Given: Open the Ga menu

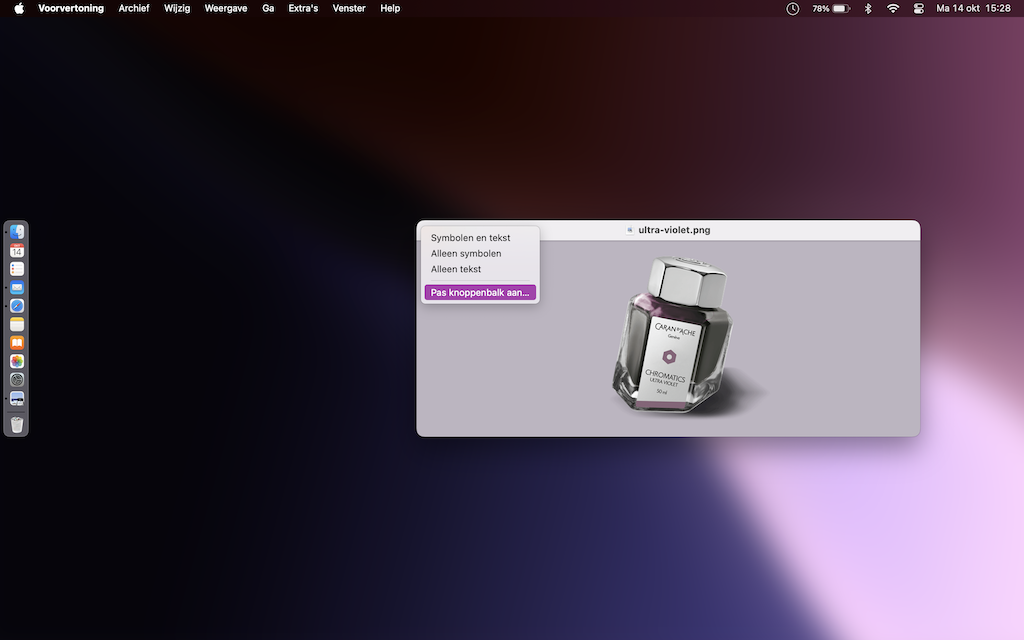Looking at the screenshot, I should [268, 8].
